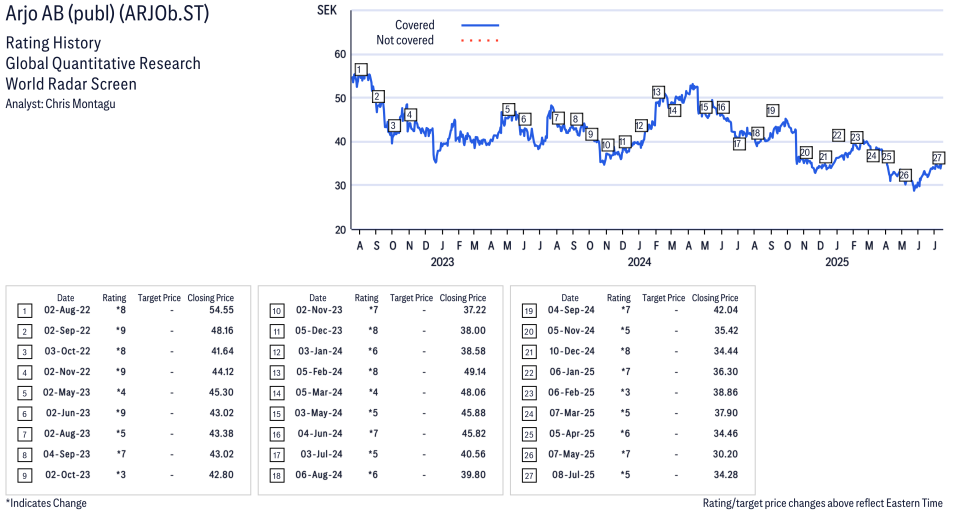Viewport: 954px width, 510px height.
Task: Click chart marker 17 below the July 2024 line
Action: [x=739, y=144]
